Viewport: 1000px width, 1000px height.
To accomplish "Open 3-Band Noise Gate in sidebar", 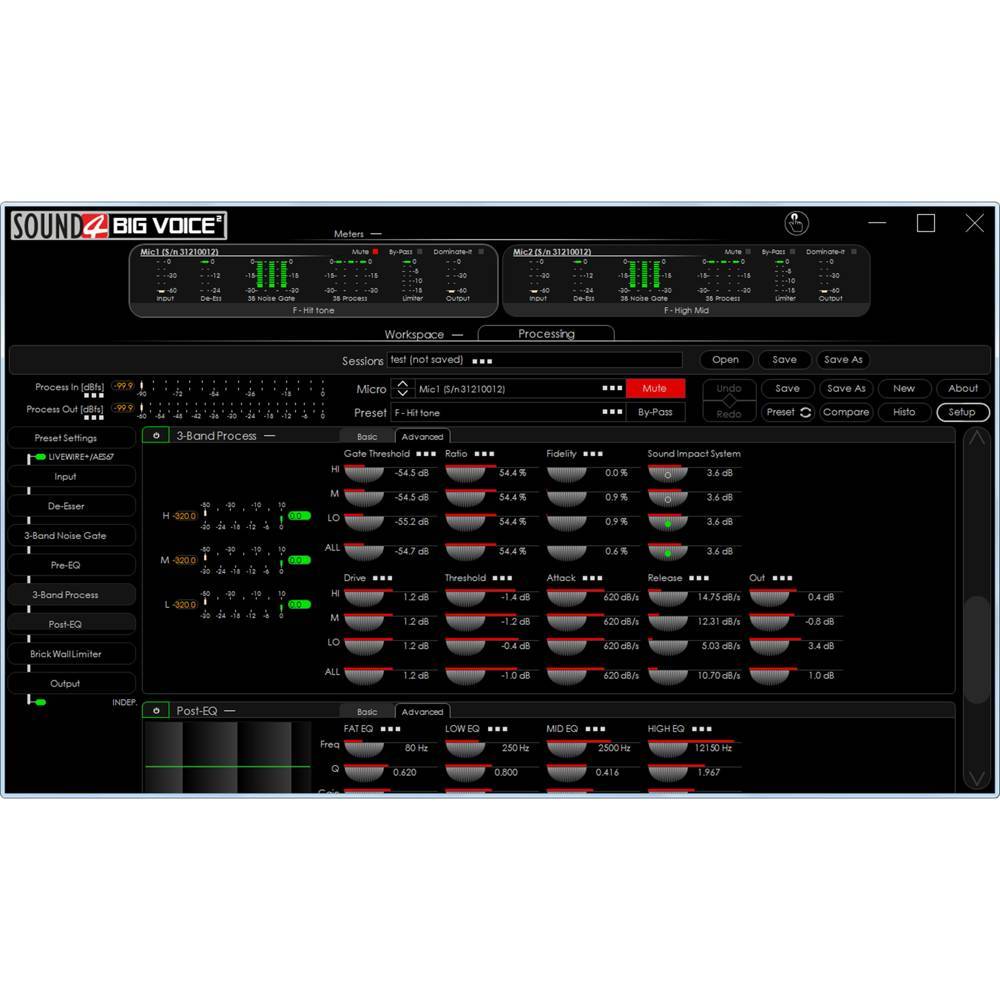I will coord(71,536).
